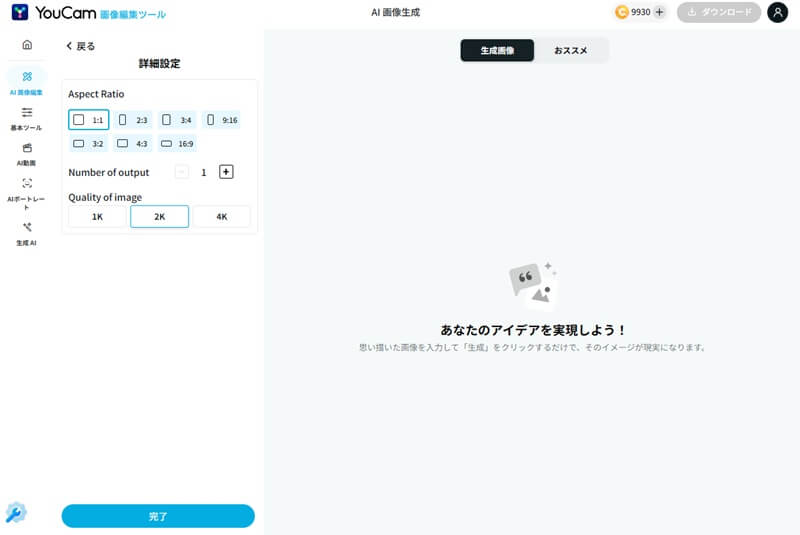Click the wrench icon at bottom left
This screenshot has height=535, width=800.
(16, 513)
